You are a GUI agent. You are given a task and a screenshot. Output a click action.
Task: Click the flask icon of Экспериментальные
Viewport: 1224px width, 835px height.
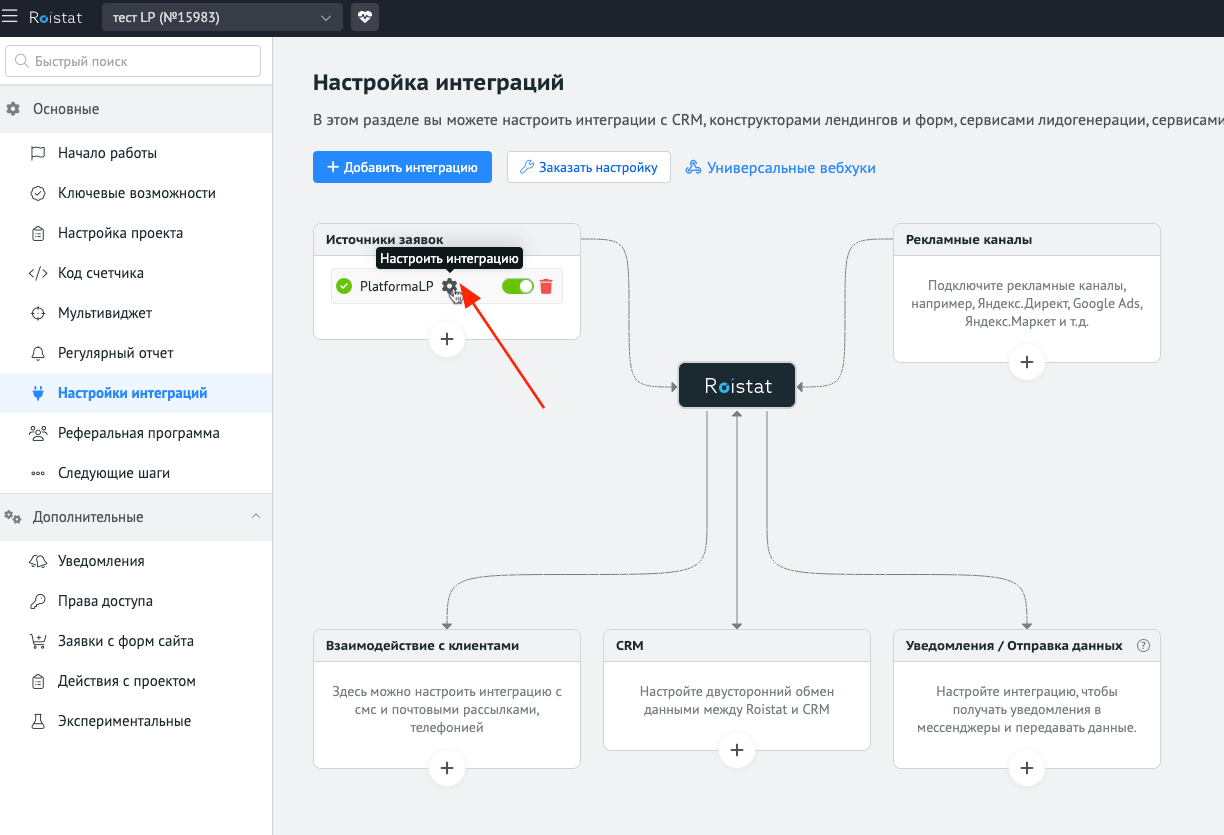[x=38, y=721]
